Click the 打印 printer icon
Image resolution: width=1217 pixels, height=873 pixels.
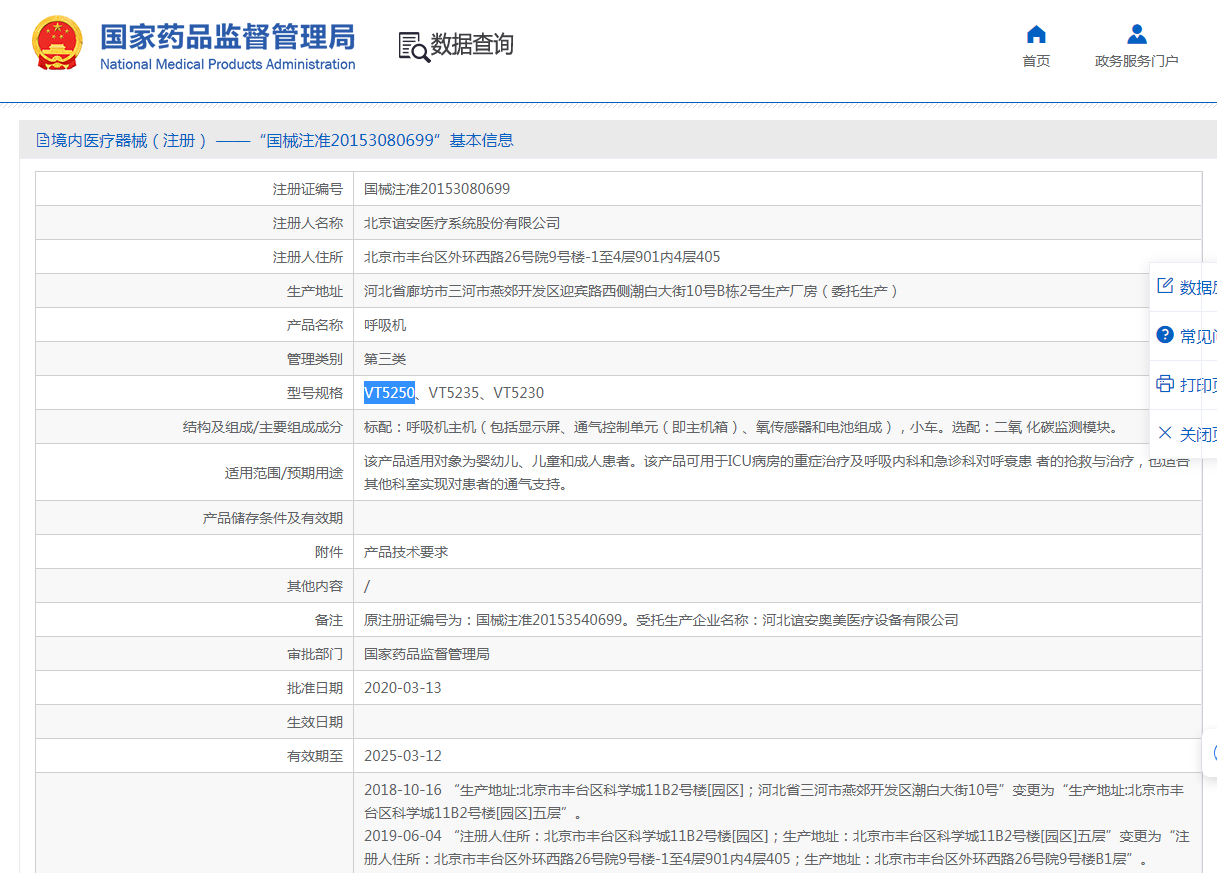pyautogui.click(x=1164, y=384)
